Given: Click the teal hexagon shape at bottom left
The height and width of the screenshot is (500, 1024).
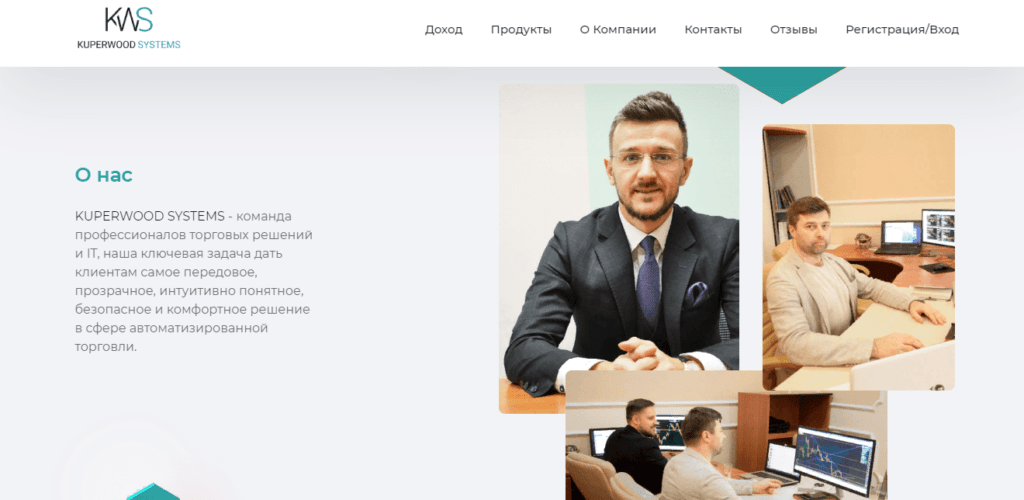Looking at the screenshot, I should coord(153,492).
